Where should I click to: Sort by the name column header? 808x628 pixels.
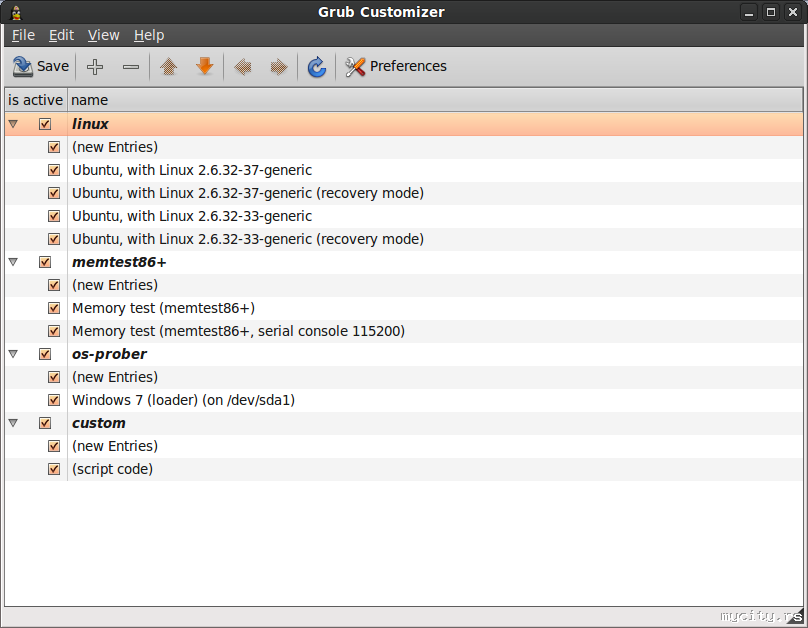(x=90, y=100)
